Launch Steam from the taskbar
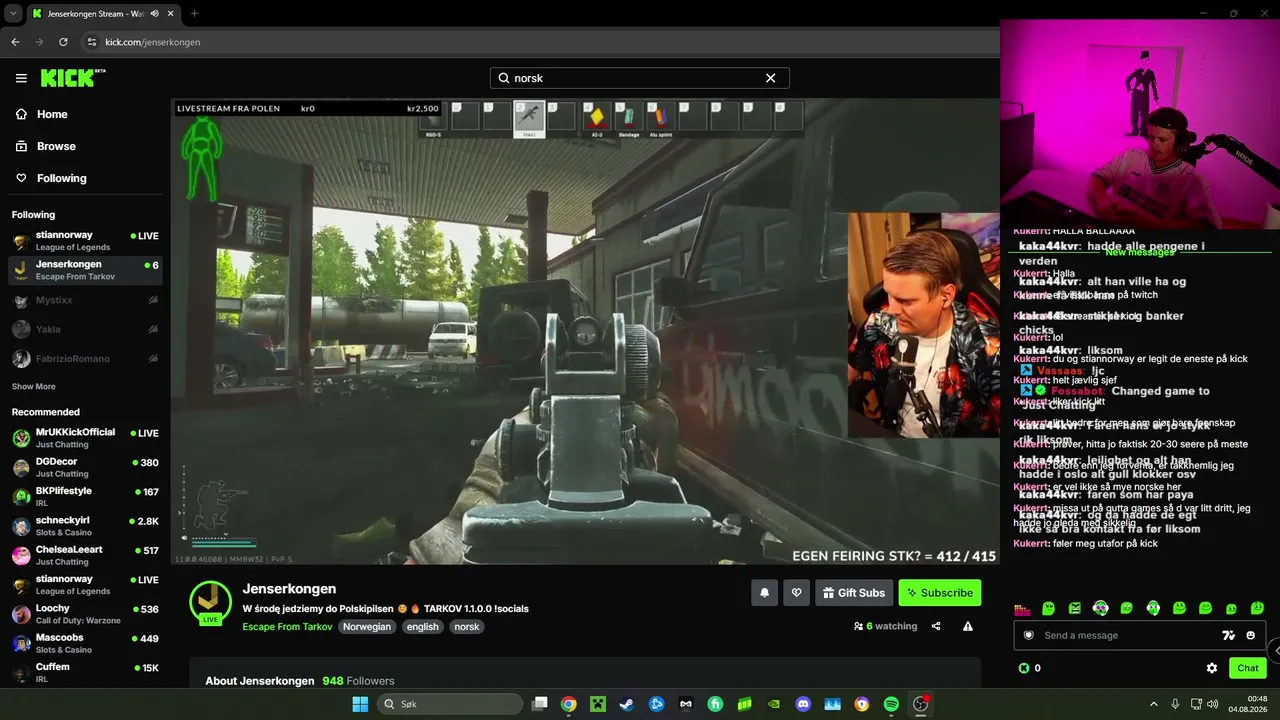 [626, 704]
